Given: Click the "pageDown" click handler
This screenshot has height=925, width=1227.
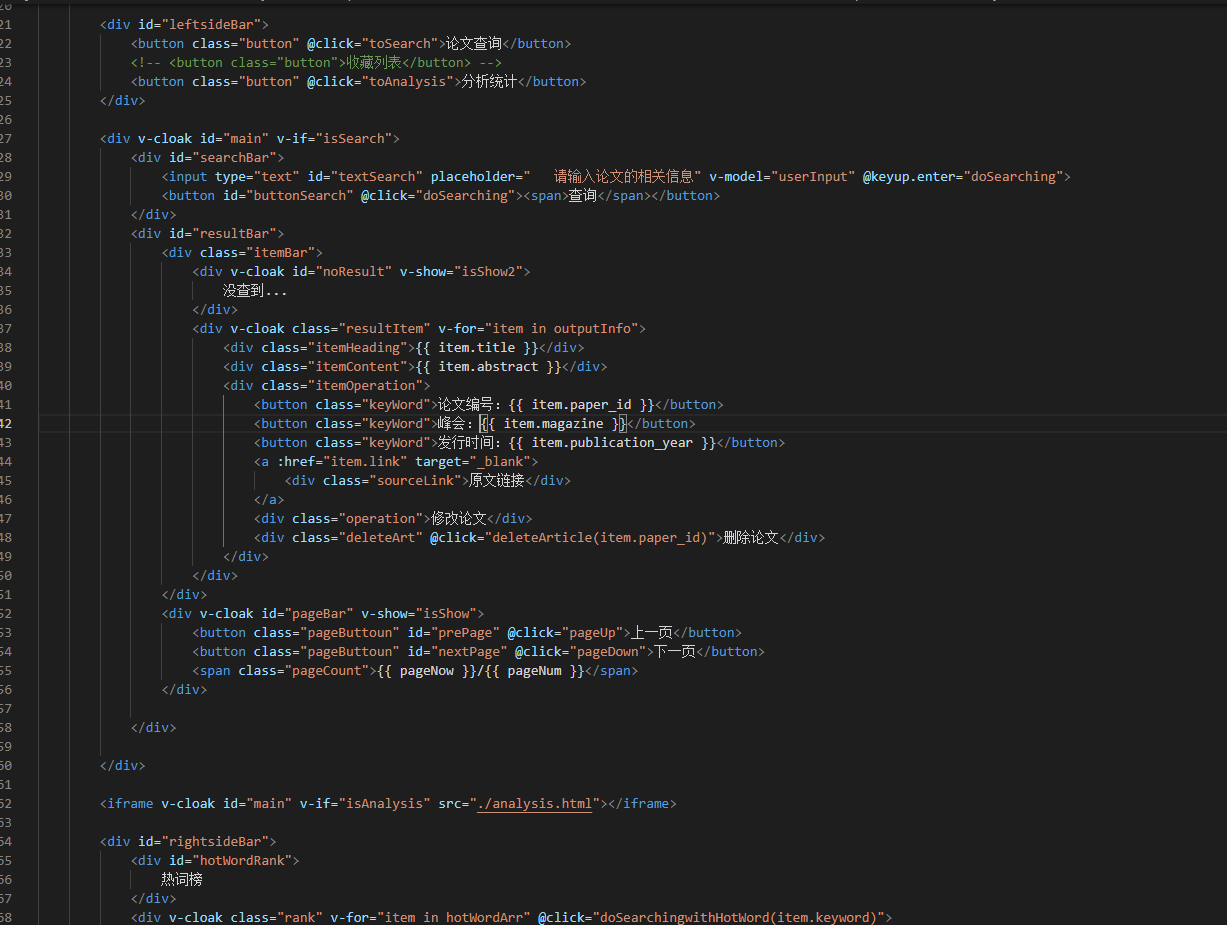Looking at the screenshot, I should click(608, 651).
